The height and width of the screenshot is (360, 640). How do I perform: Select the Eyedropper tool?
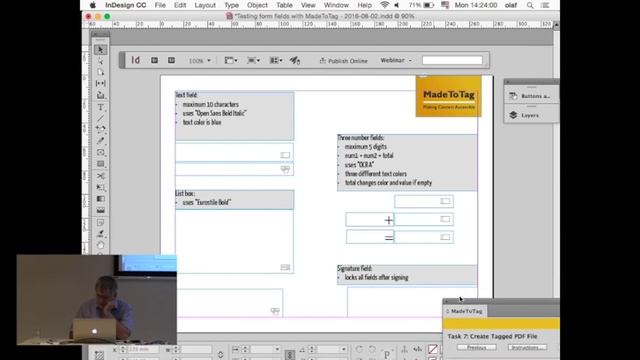[100, 234]
